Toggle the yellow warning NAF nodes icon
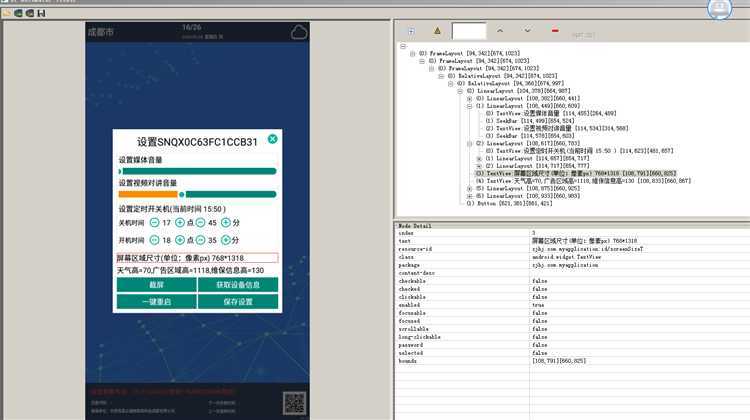Viewport: 750px width, 420px height. click(437, 31)
